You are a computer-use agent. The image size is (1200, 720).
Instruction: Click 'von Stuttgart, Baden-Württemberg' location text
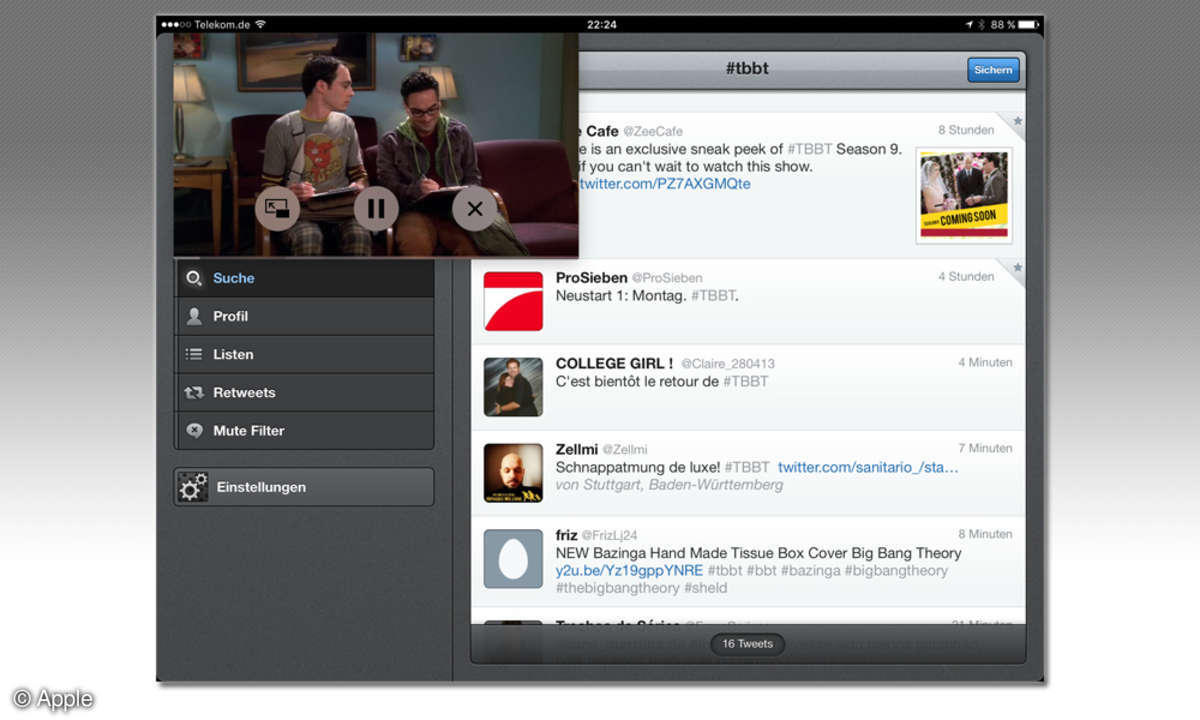click(669, 485)
